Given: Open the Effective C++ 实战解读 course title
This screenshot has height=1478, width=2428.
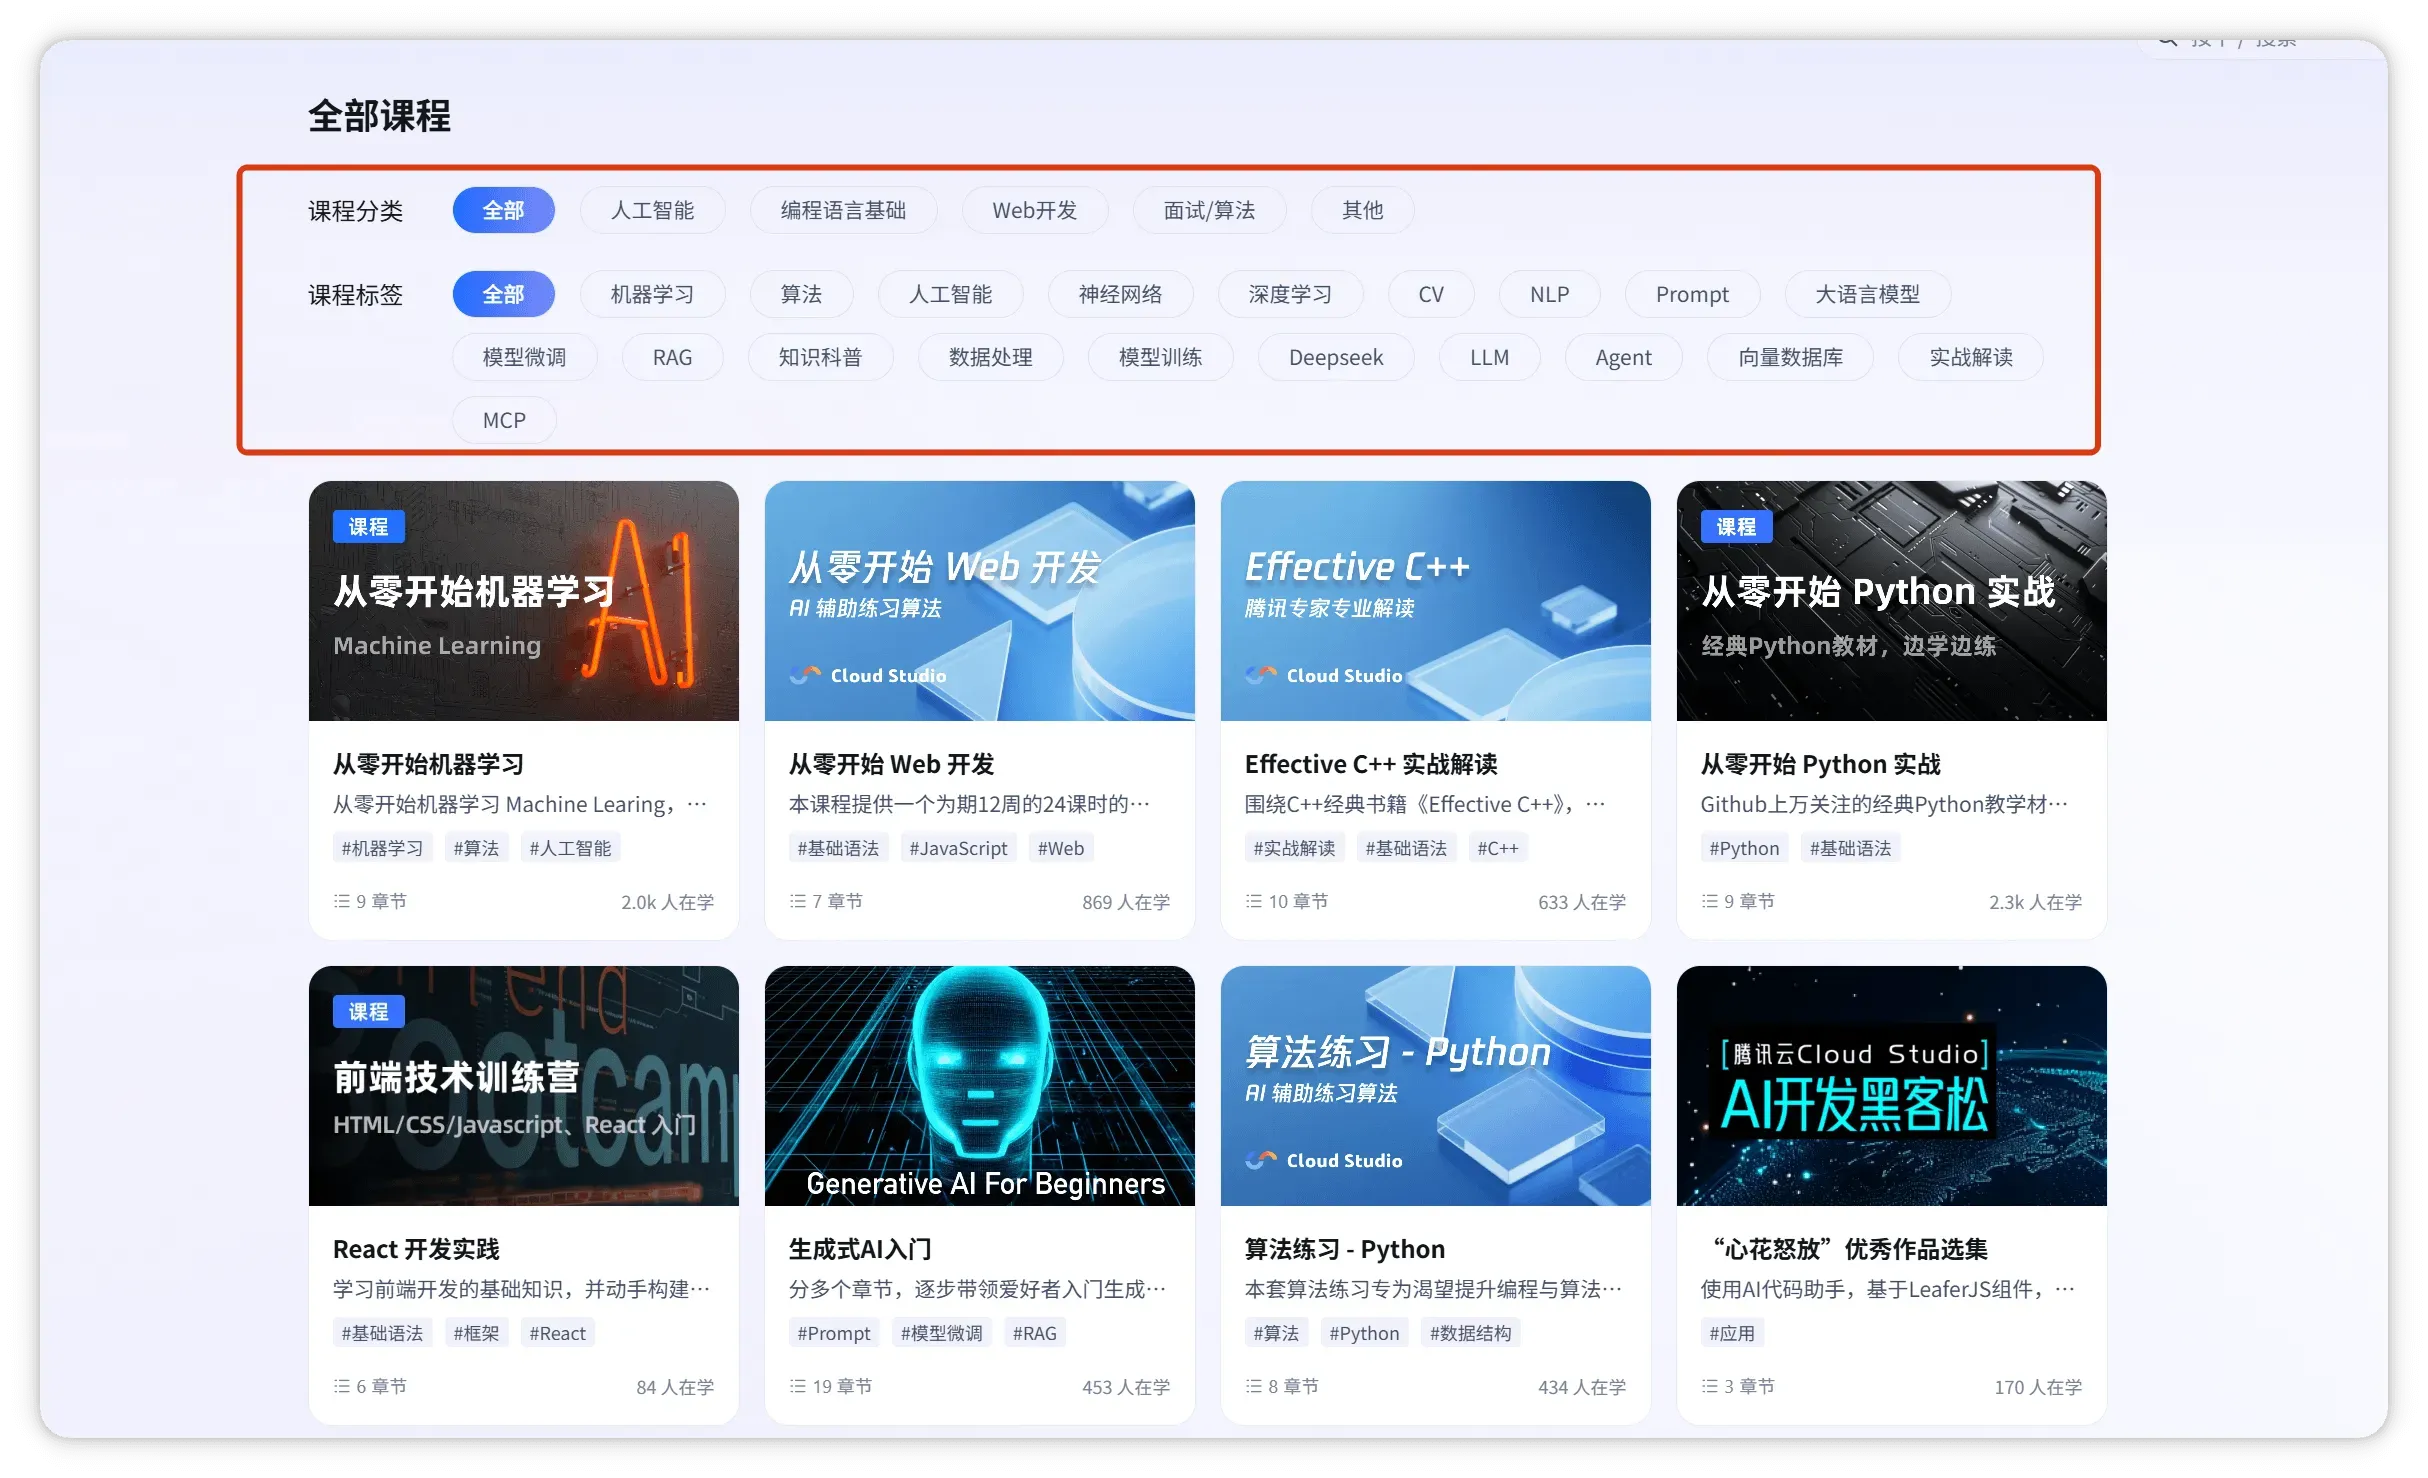Looking at the screenshot, I should [x=1370, y=764].
